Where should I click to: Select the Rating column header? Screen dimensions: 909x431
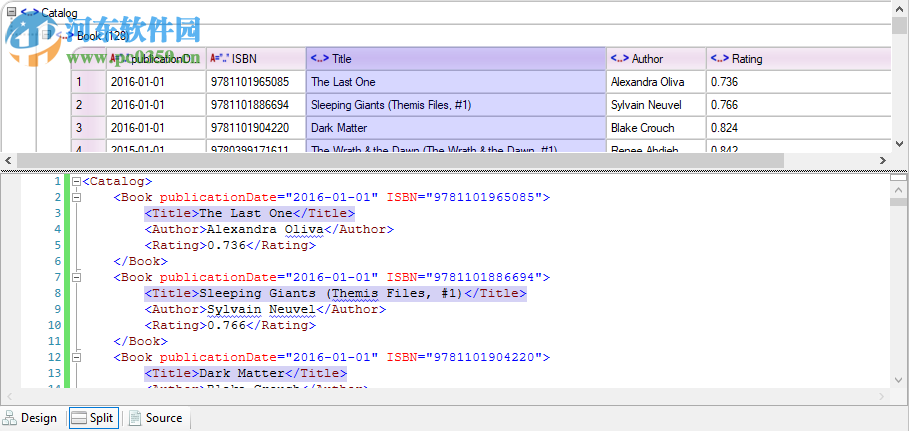[x=798, y=59]
